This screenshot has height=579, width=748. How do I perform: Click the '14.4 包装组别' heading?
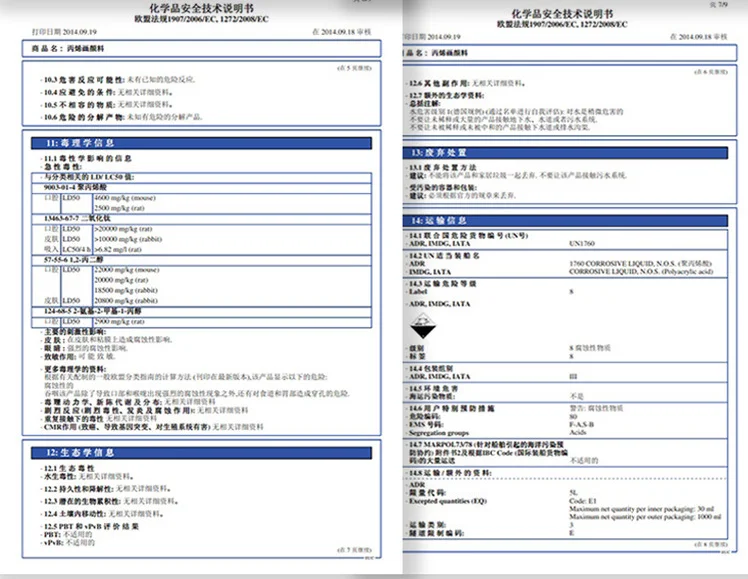pos(431,369)
